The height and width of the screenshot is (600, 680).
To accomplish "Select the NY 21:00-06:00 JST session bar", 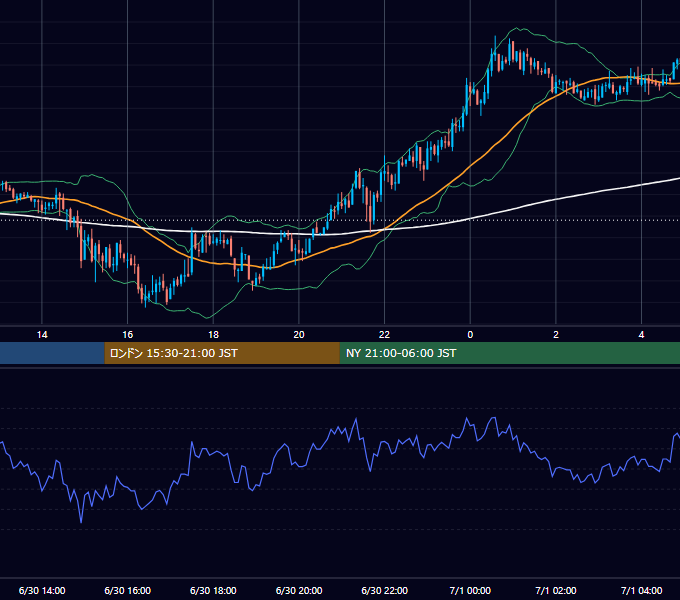I will pos(510,353).
